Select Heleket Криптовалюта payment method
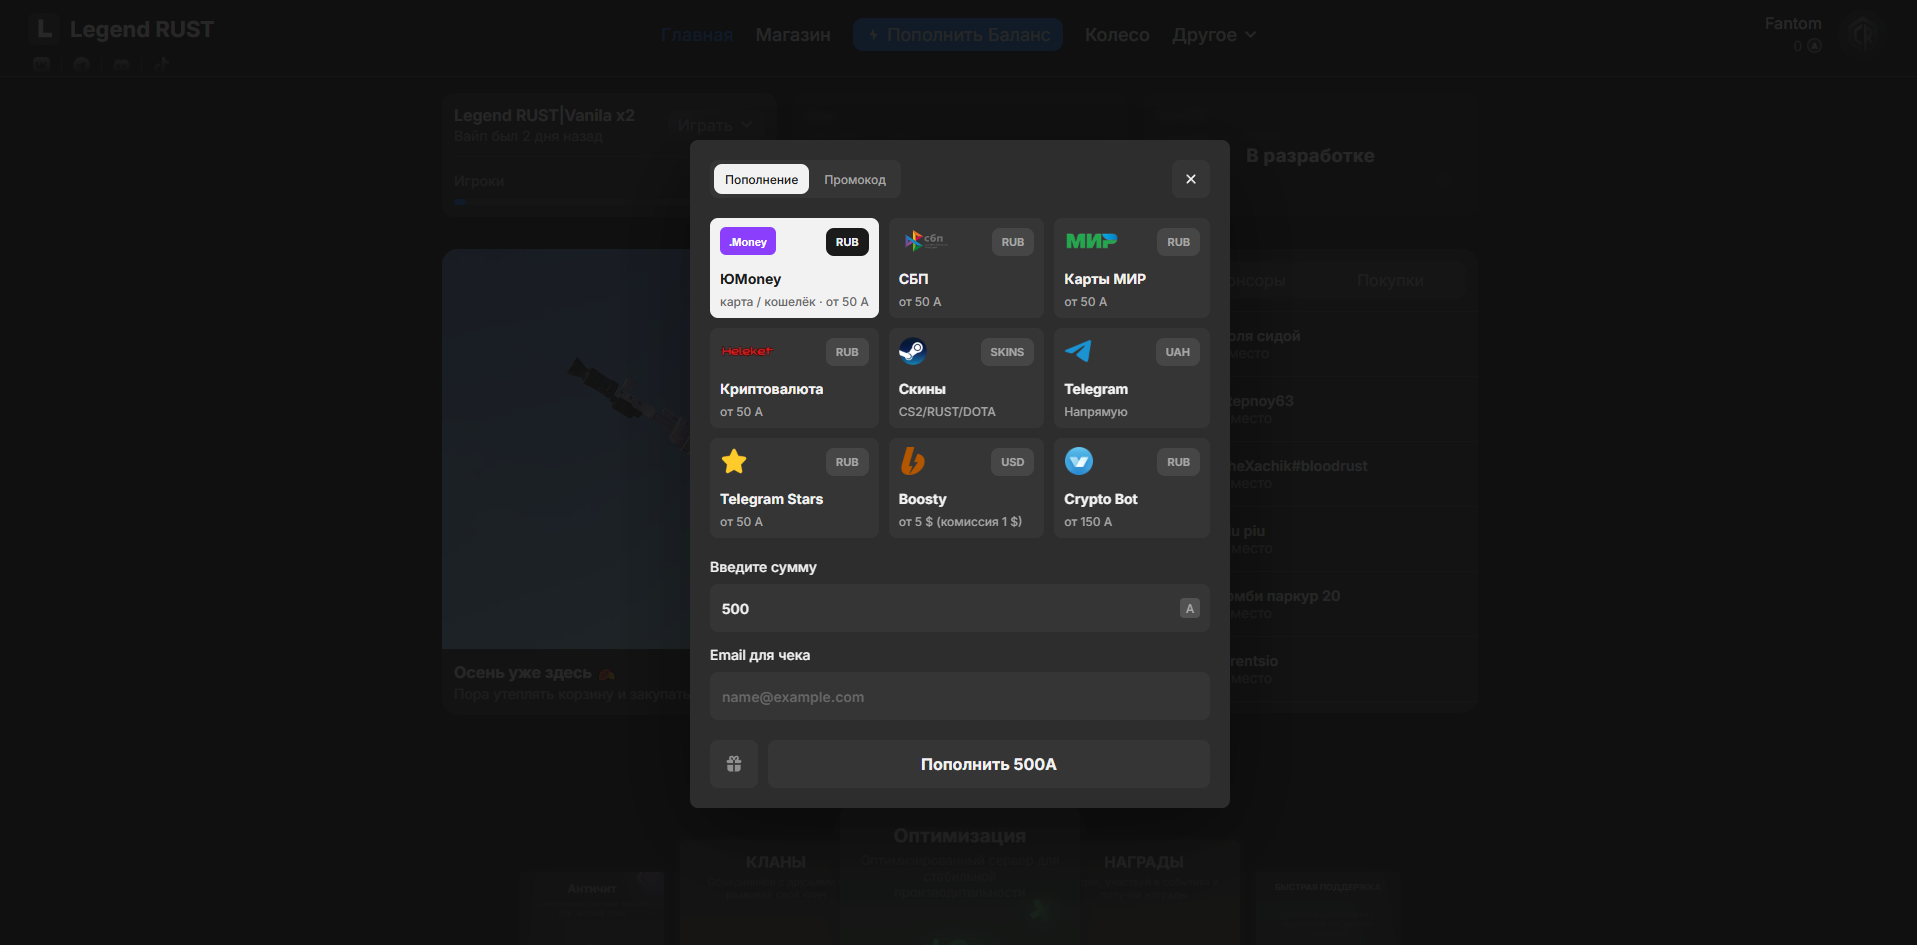1917x945 pixels. click(794, 378)
